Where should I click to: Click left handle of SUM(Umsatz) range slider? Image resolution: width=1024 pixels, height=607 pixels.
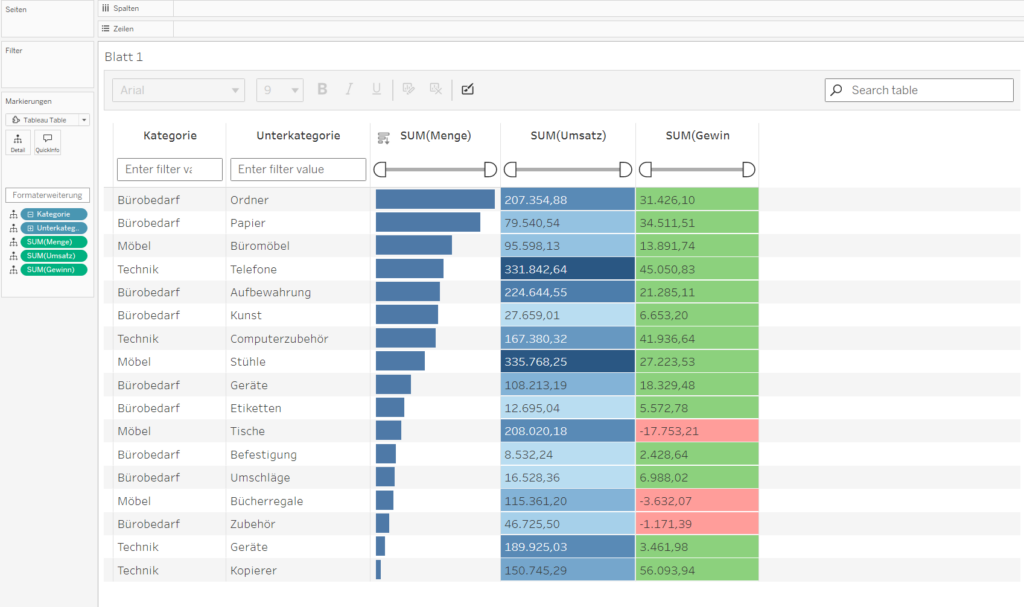coord(511,170)
